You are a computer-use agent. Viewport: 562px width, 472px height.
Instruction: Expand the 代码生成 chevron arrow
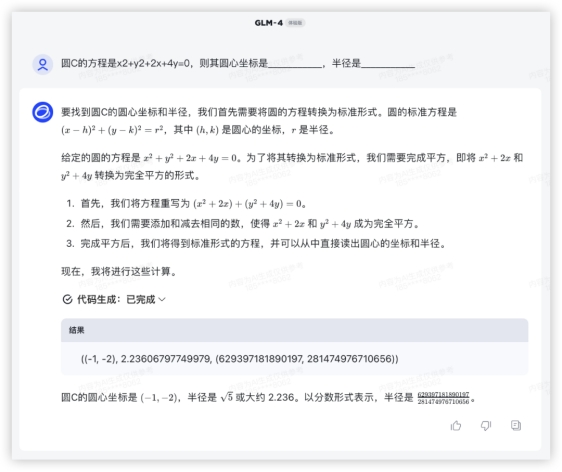(162, 299)
